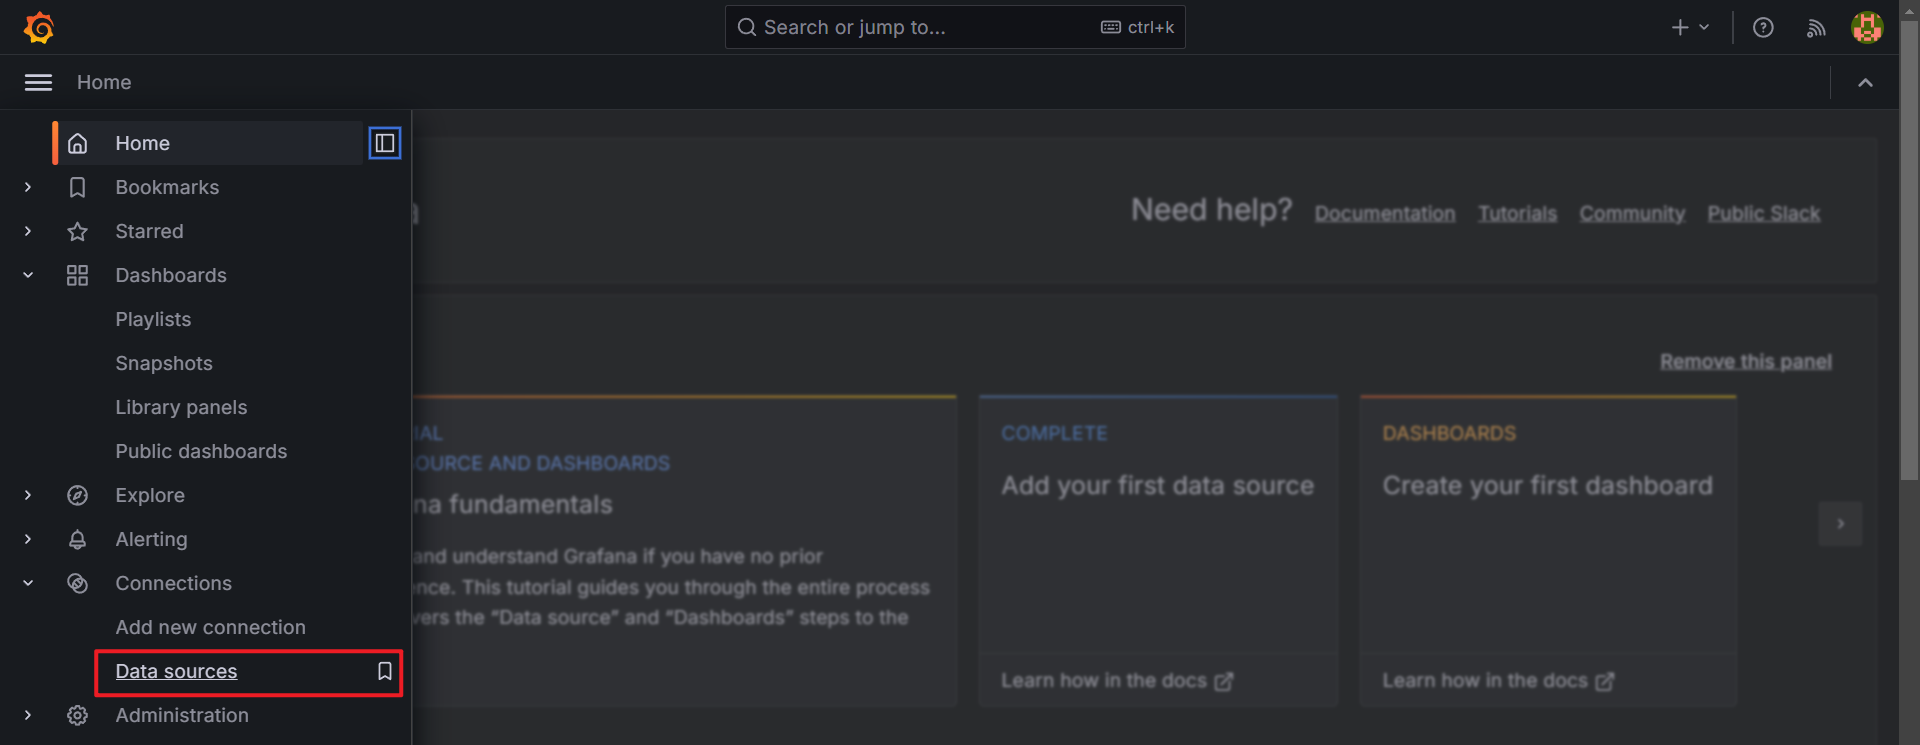Collapse the Connections section
This screenshot has height=745, width=1920.
coord(28,583)
